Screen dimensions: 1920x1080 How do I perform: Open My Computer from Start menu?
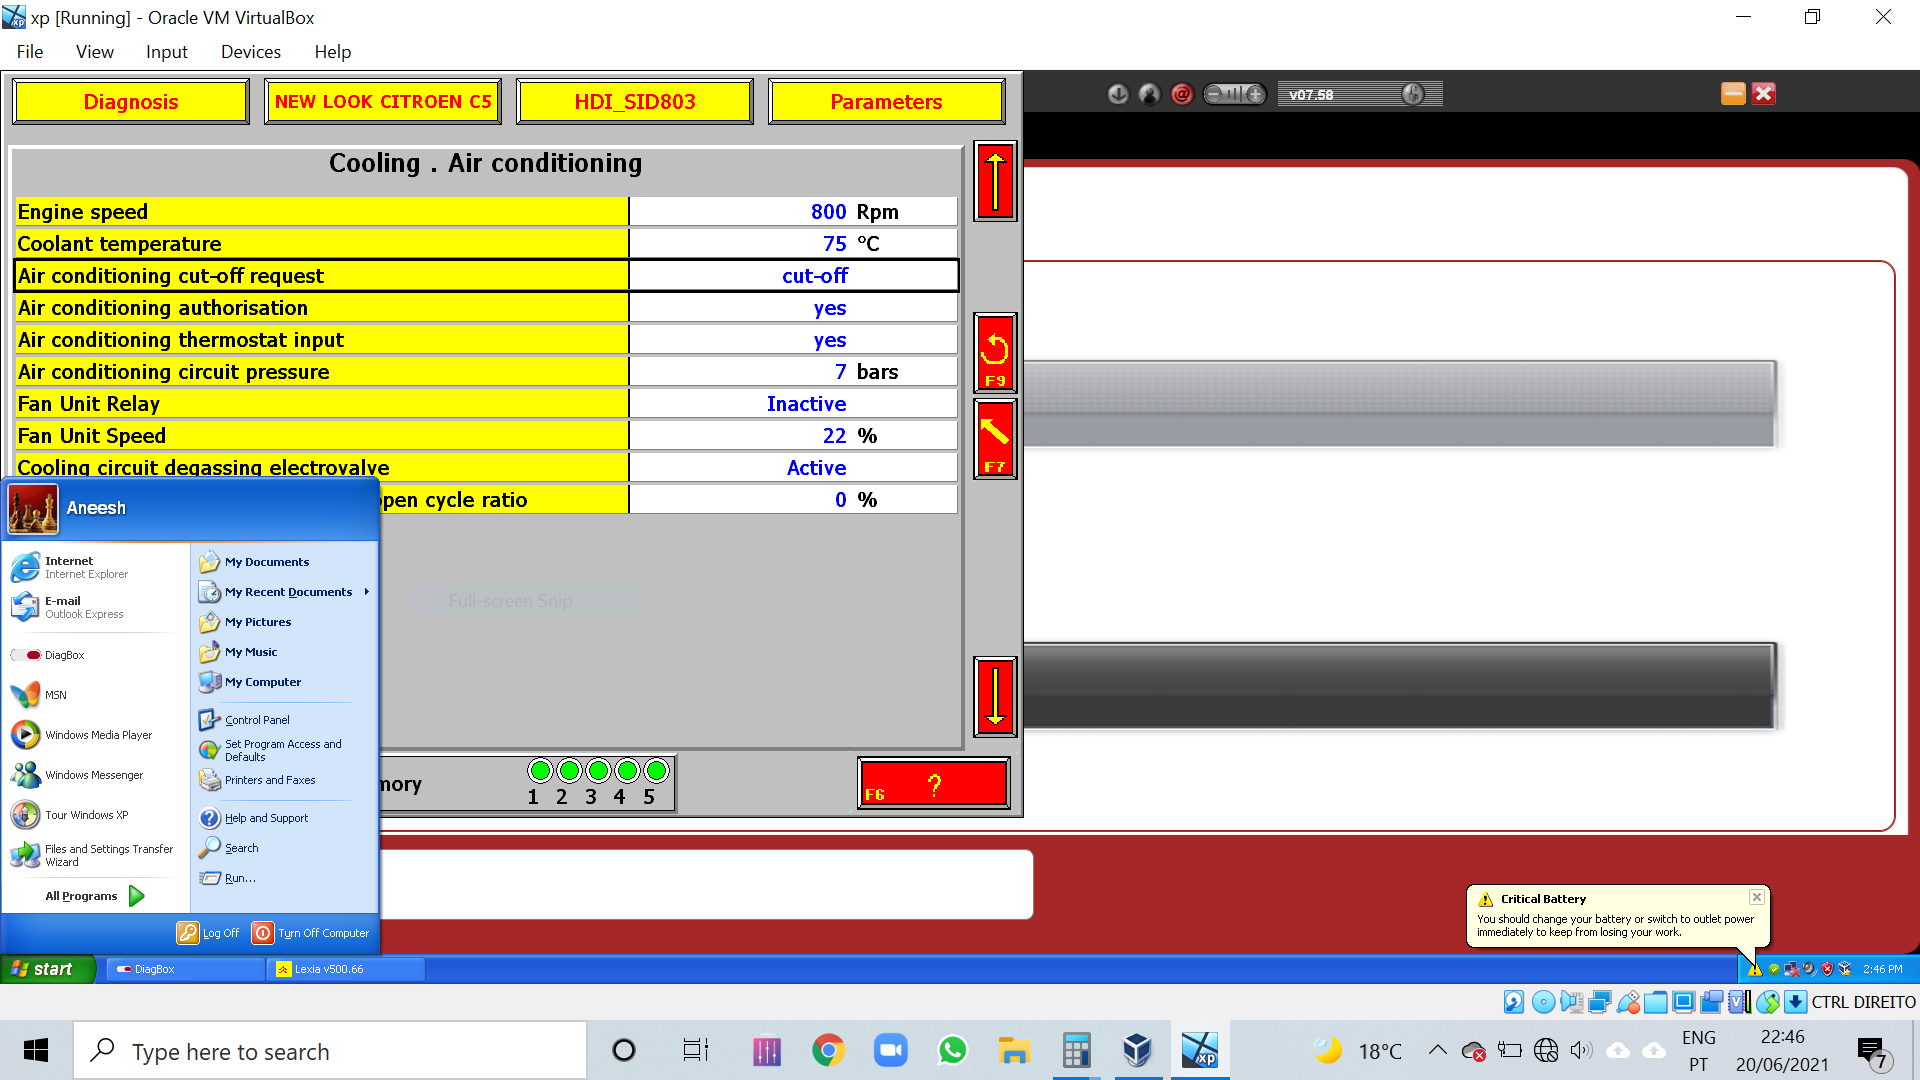tap(284, 682)
